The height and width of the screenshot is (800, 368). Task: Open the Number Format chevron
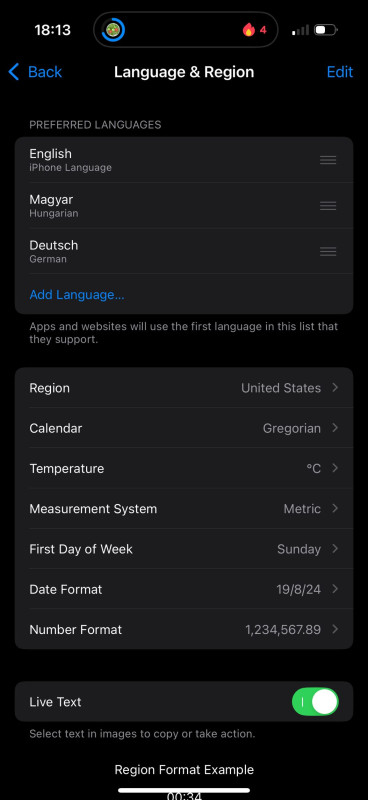pos(335,629)
